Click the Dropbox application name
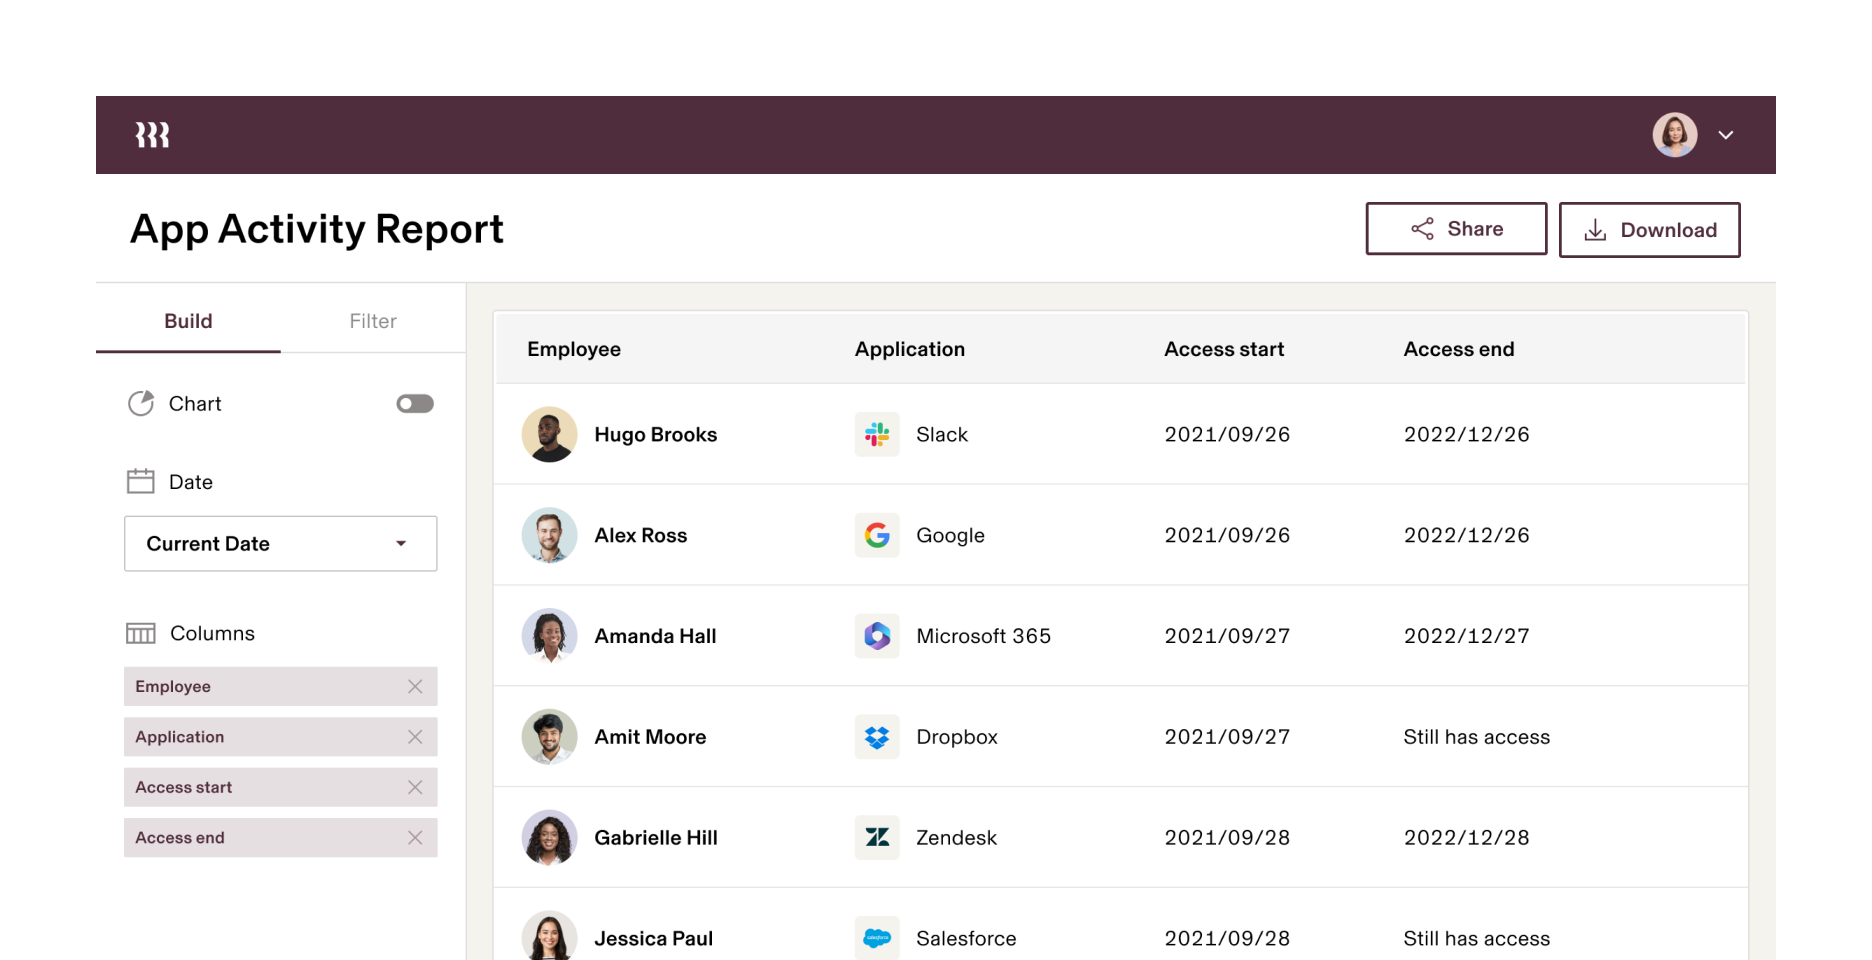Viewport: 1872px width, 960px height. click(957, 737)
